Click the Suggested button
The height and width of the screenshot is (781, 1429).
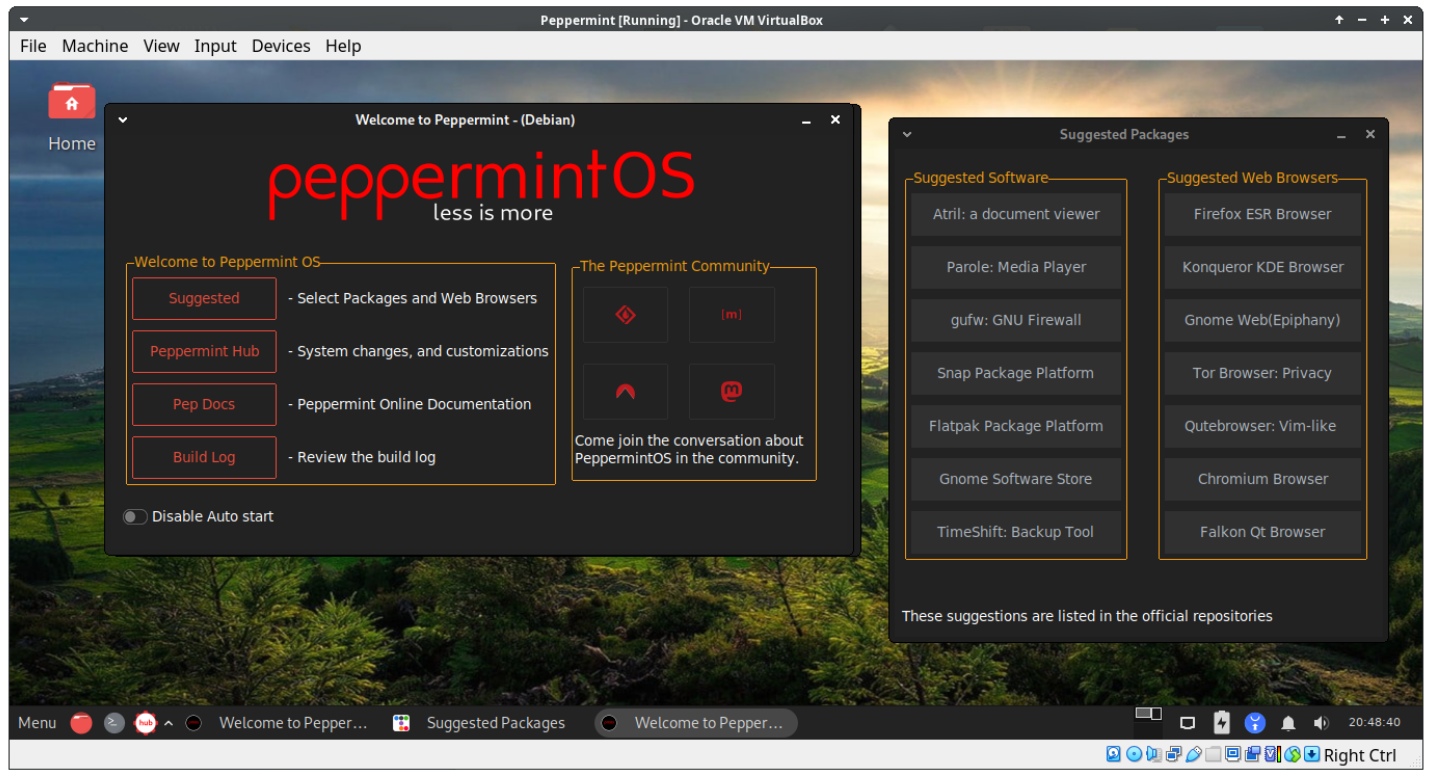[203, 298]
